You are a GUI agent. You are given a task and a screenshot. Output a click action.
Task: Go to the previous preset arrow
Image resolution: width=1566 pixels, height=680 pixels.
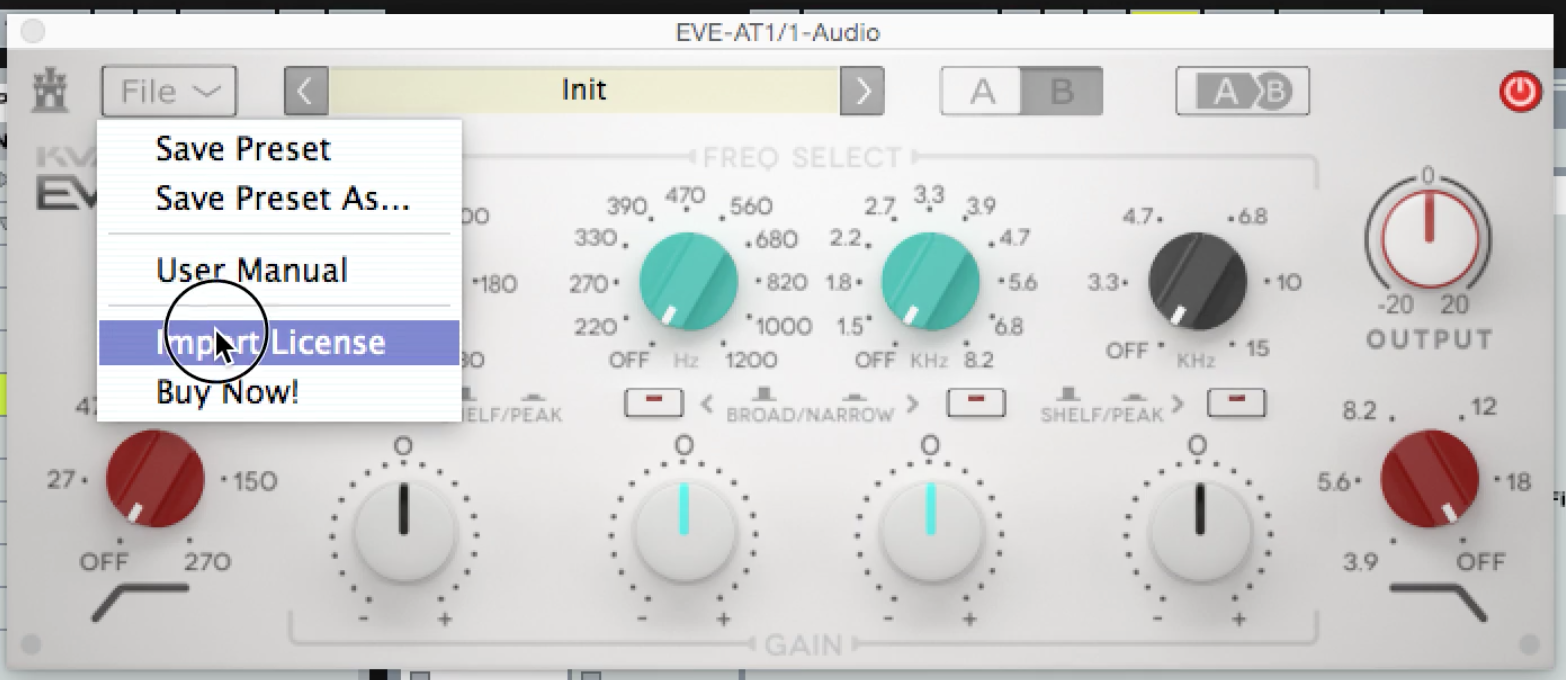point(306,92)
